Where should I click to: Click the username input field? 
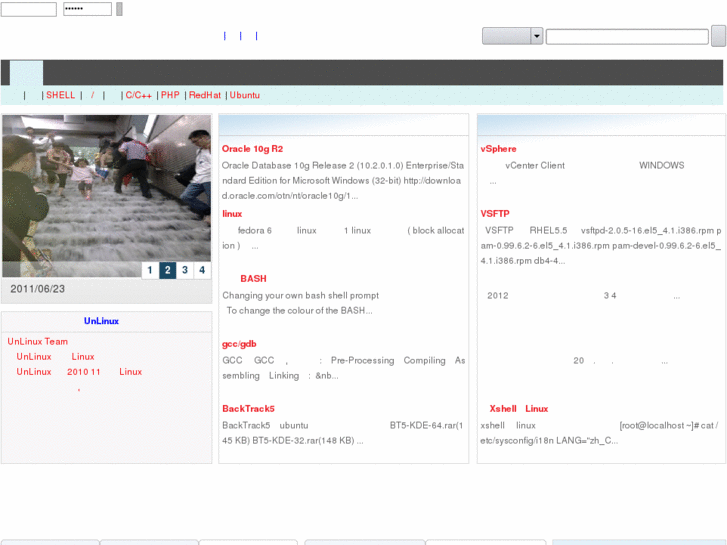pos(29,9)
